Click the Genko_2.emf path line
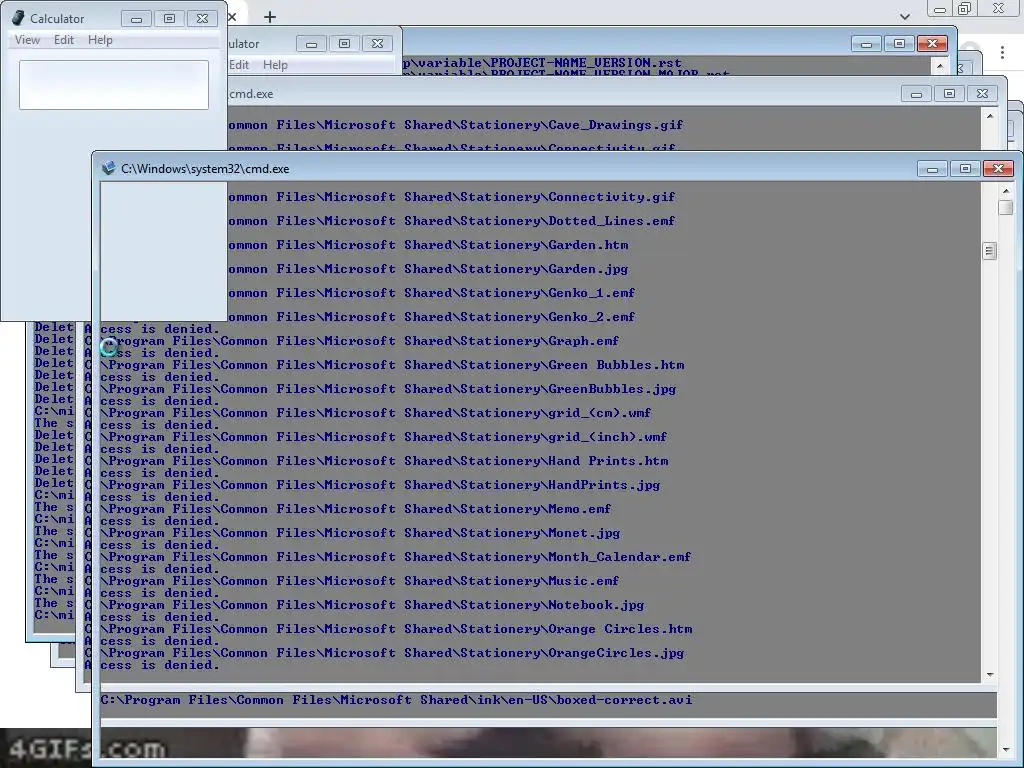The width and height of the screenshot is (1024, 768). pyautogui.click(x=432, y=317)
